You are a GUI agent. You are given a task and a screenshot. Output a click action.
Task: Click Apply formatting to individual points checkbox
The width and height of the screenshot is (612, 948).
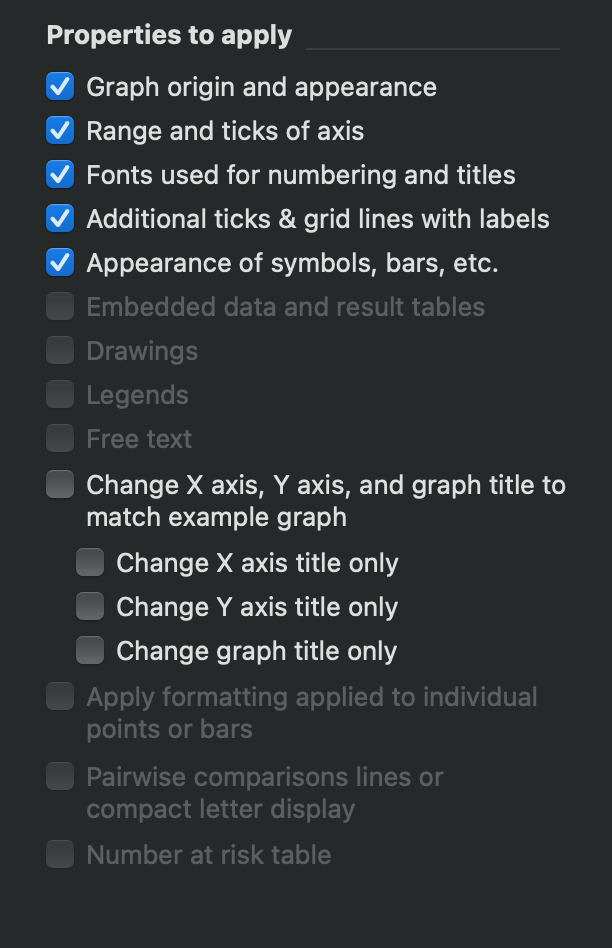59,697
